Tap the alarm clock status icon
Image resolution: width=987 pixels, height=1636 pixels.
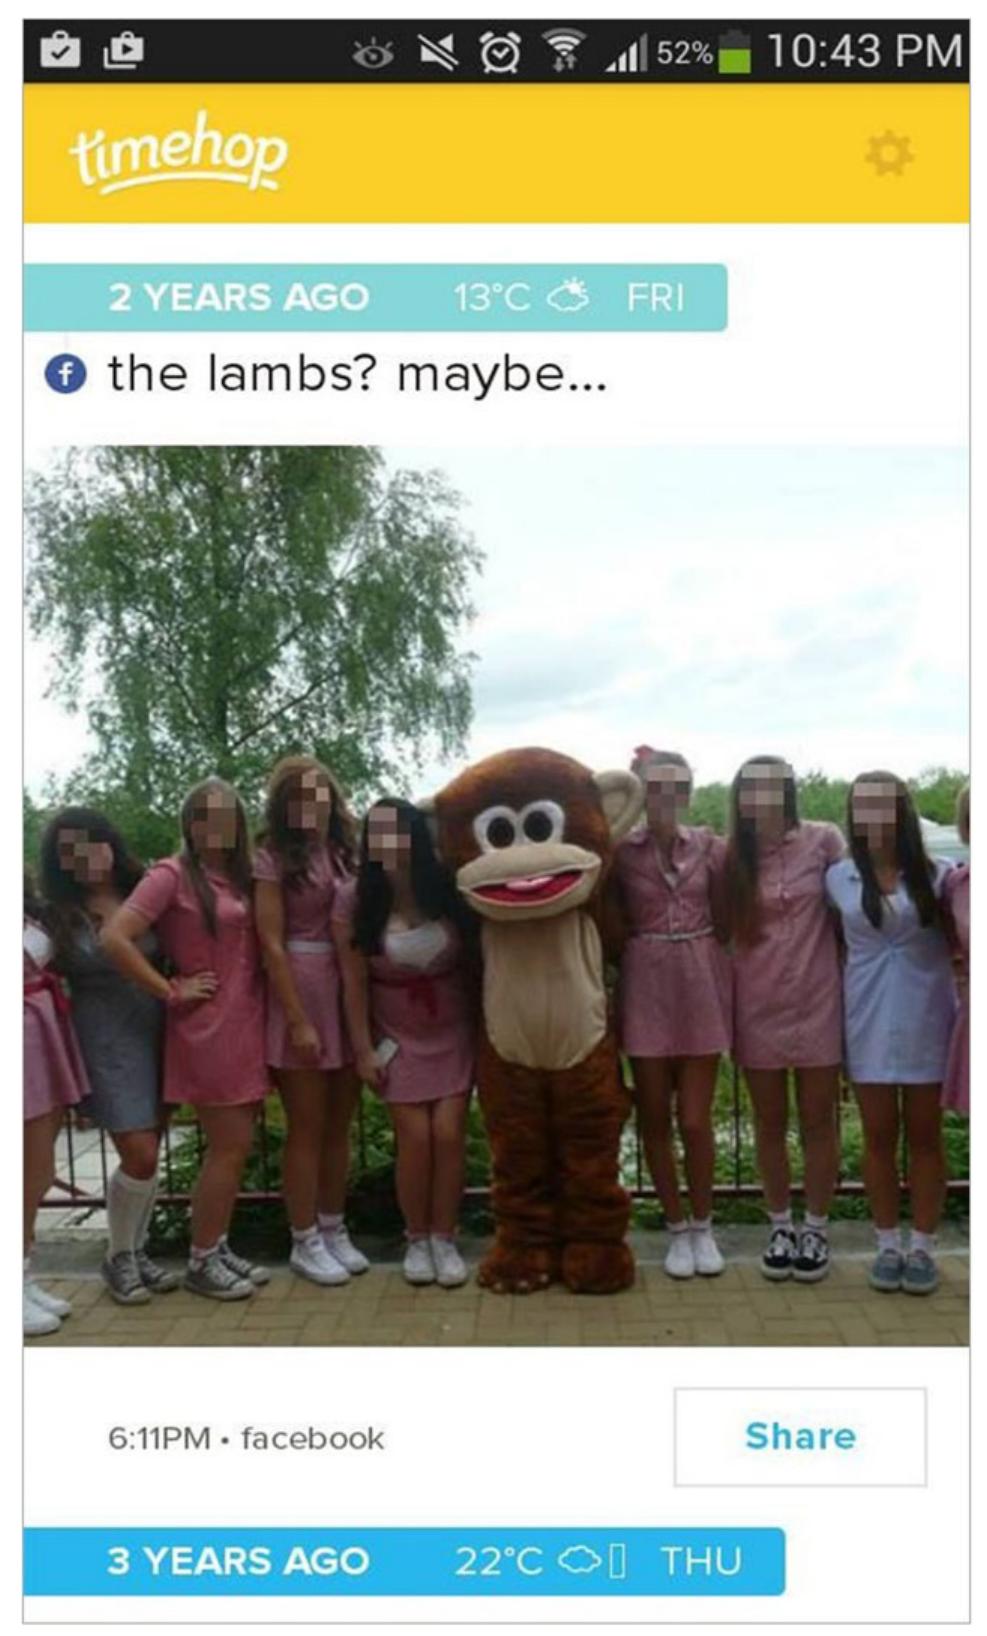pos(500,51)
